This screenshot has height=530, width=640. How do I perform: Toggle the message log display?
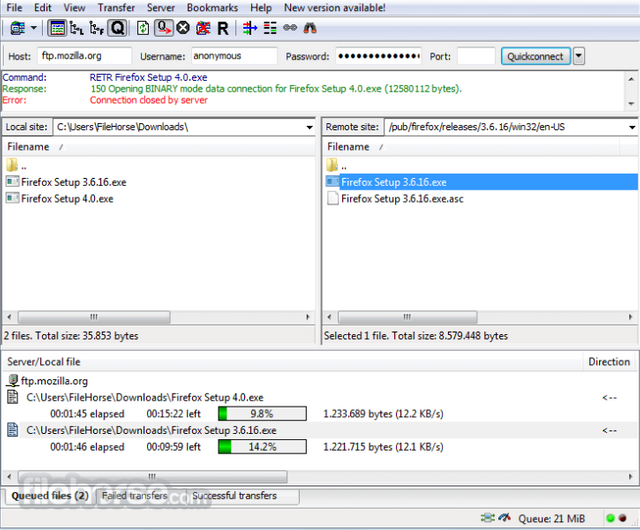pyautogui.click(x=57, y=28)
